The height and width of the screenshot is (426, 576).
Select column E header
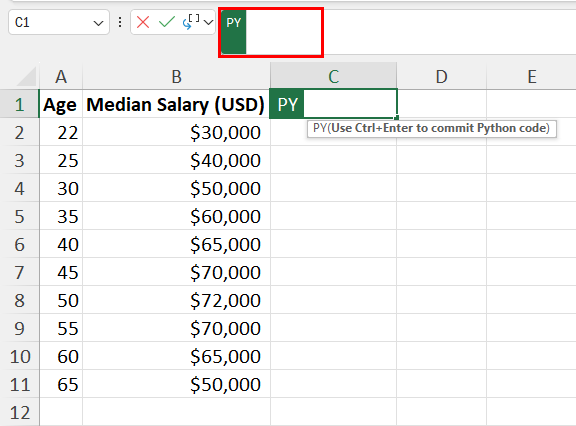point(531,77)
